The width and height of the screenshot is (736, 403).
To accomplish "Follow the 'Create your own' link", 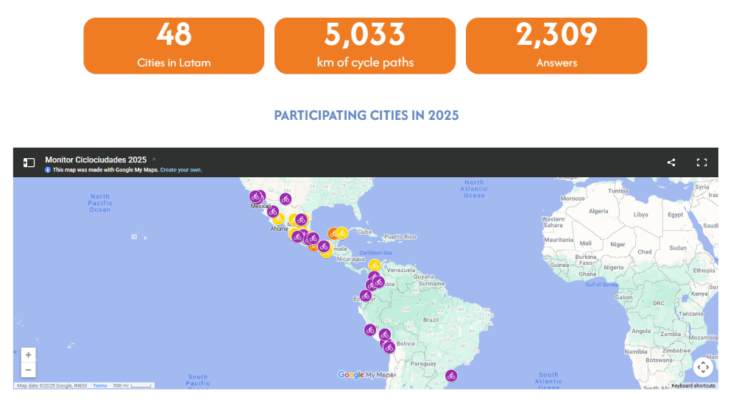I will point(181,170).
